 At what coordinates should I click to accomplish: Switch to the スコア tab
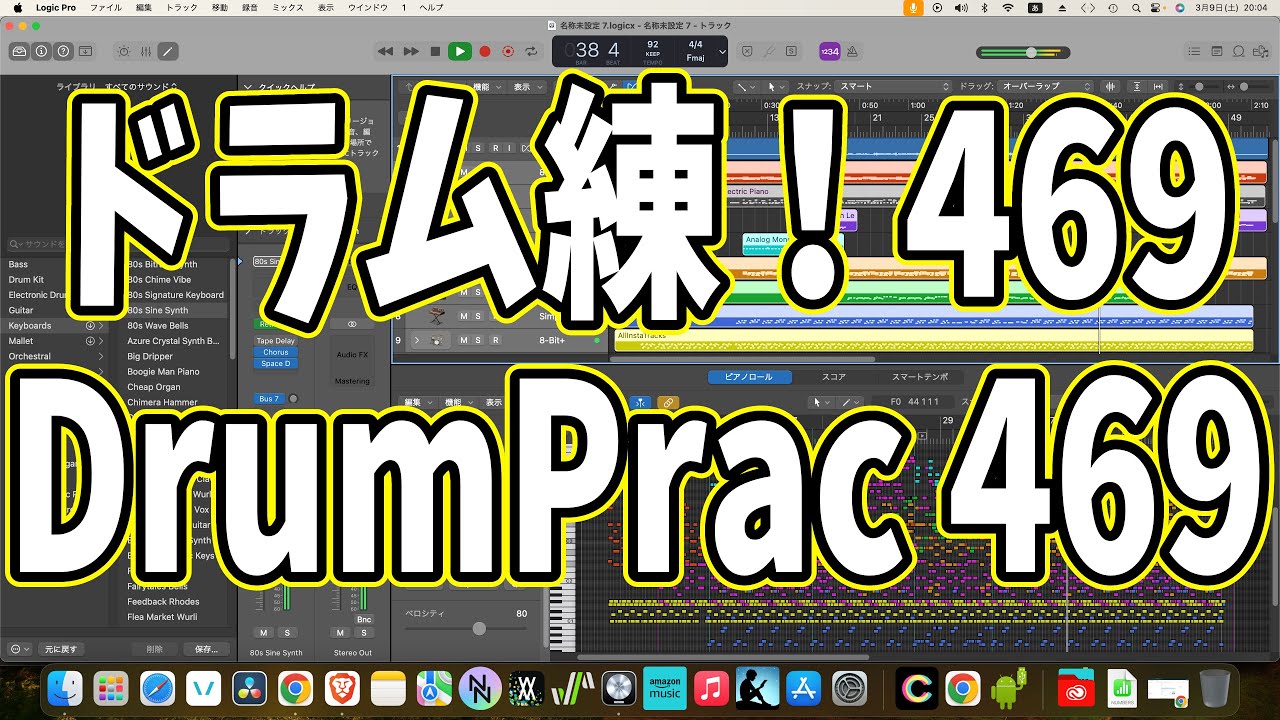coord(833,377)
